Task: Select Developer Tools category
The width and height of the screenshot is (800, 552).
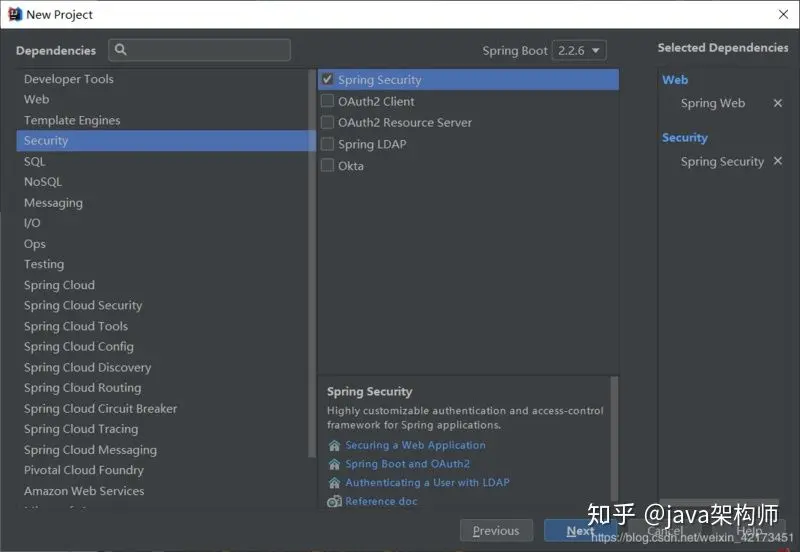Action: tap(162, 79)
